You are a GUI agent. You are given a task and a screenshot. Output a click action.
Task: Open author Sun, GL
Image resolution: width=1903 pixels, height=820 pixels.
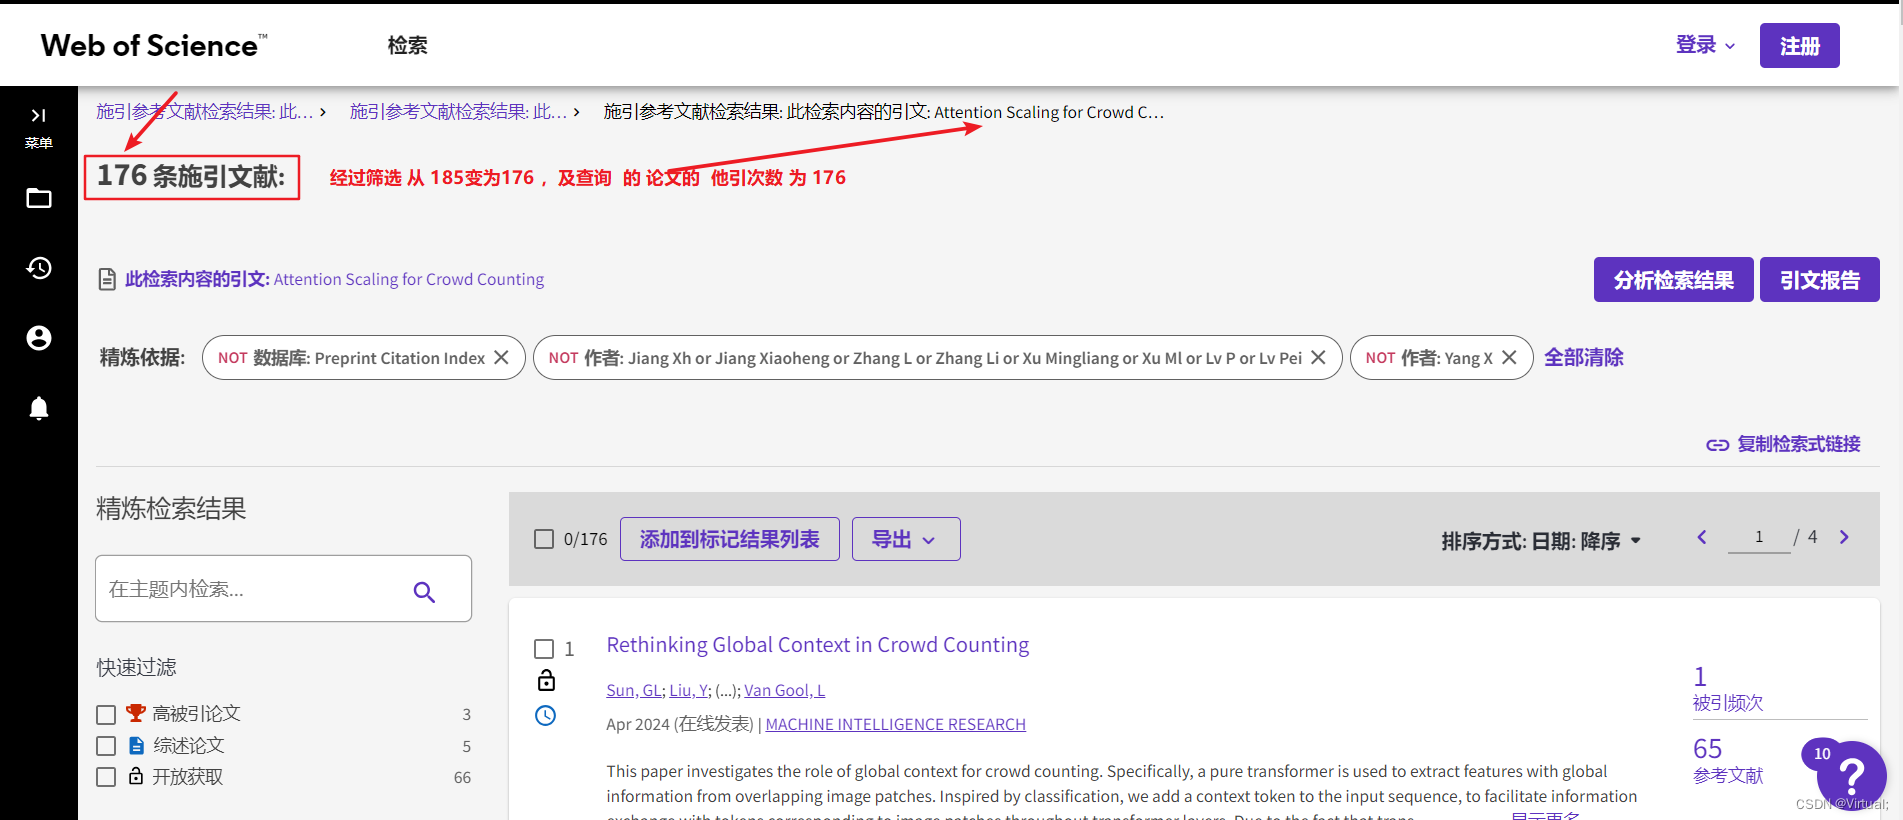coord(633,690)
